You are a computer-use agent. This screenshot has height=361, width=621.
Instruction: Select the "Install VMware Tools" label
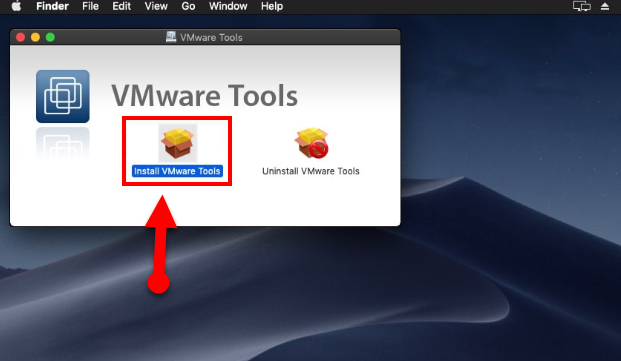[177, 171]
